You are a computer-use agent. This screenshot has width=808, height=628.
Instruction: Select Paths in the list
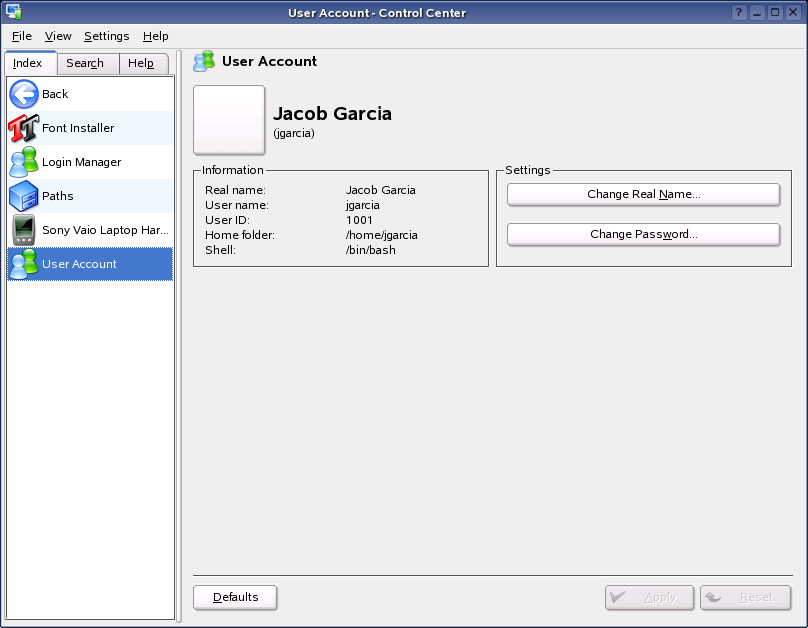(x=90, y=196)
